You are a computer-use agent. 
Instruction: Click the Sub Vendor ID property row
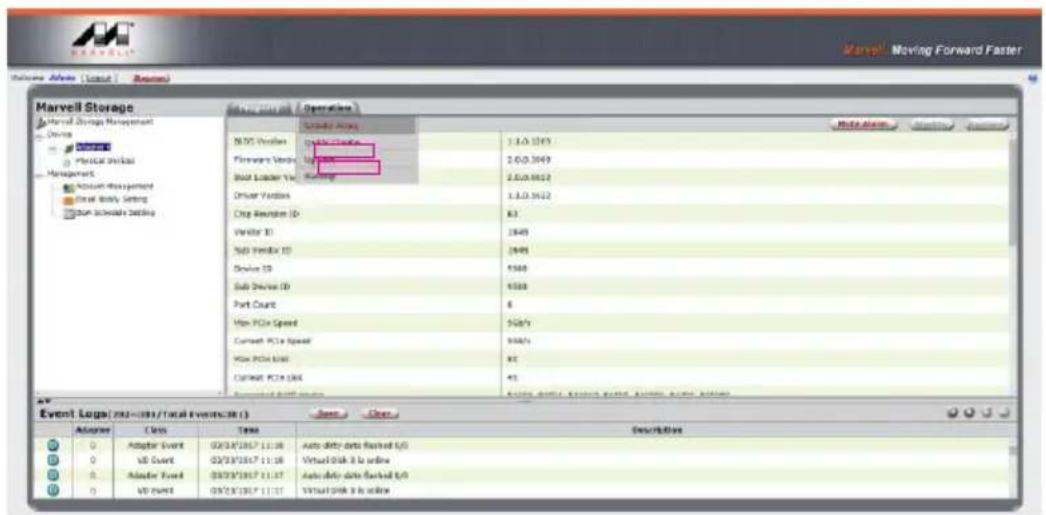pyautogui.click(x=619, y=250)
